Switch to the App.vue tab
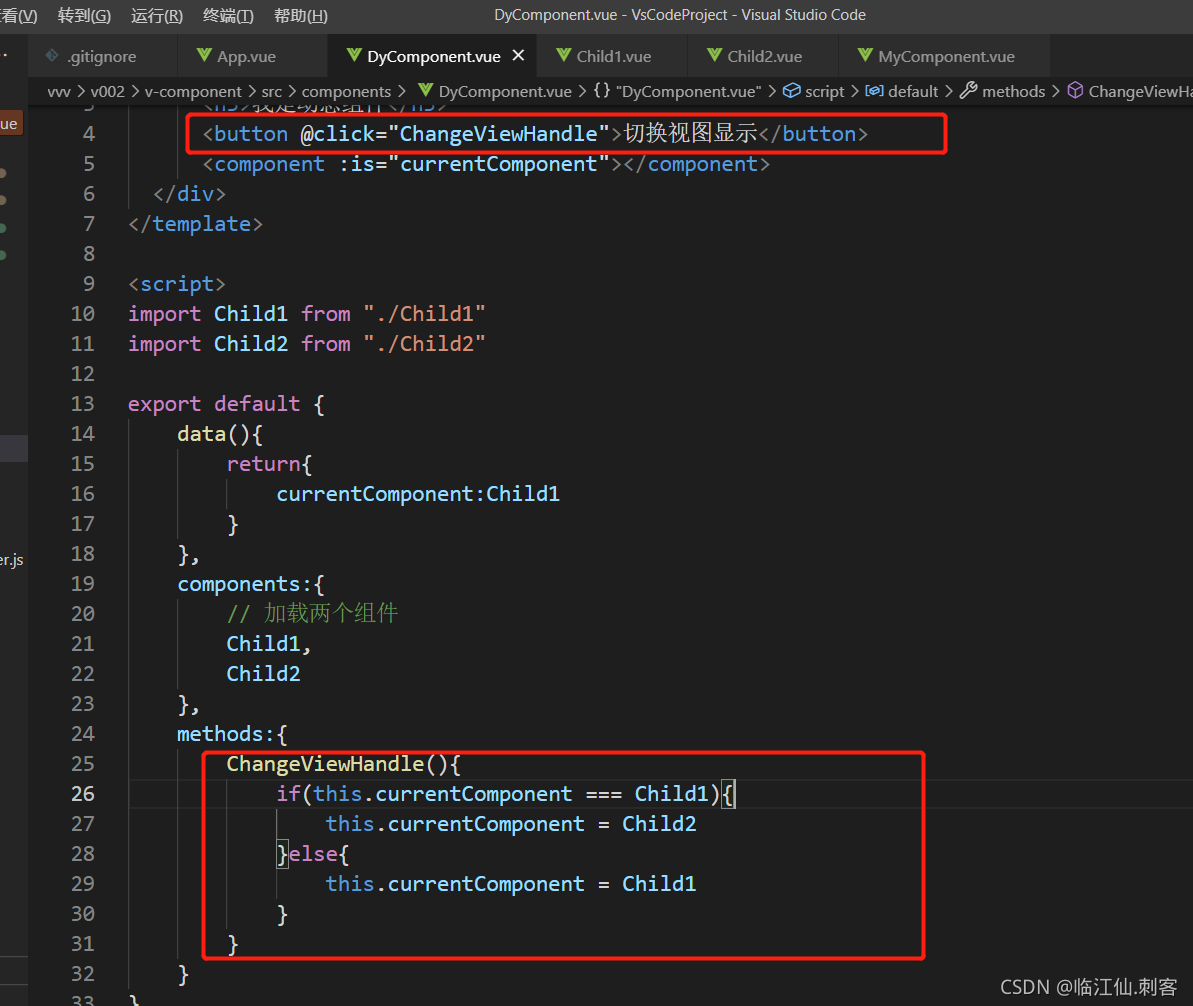 pyautogui.click(x=247, y=56)
